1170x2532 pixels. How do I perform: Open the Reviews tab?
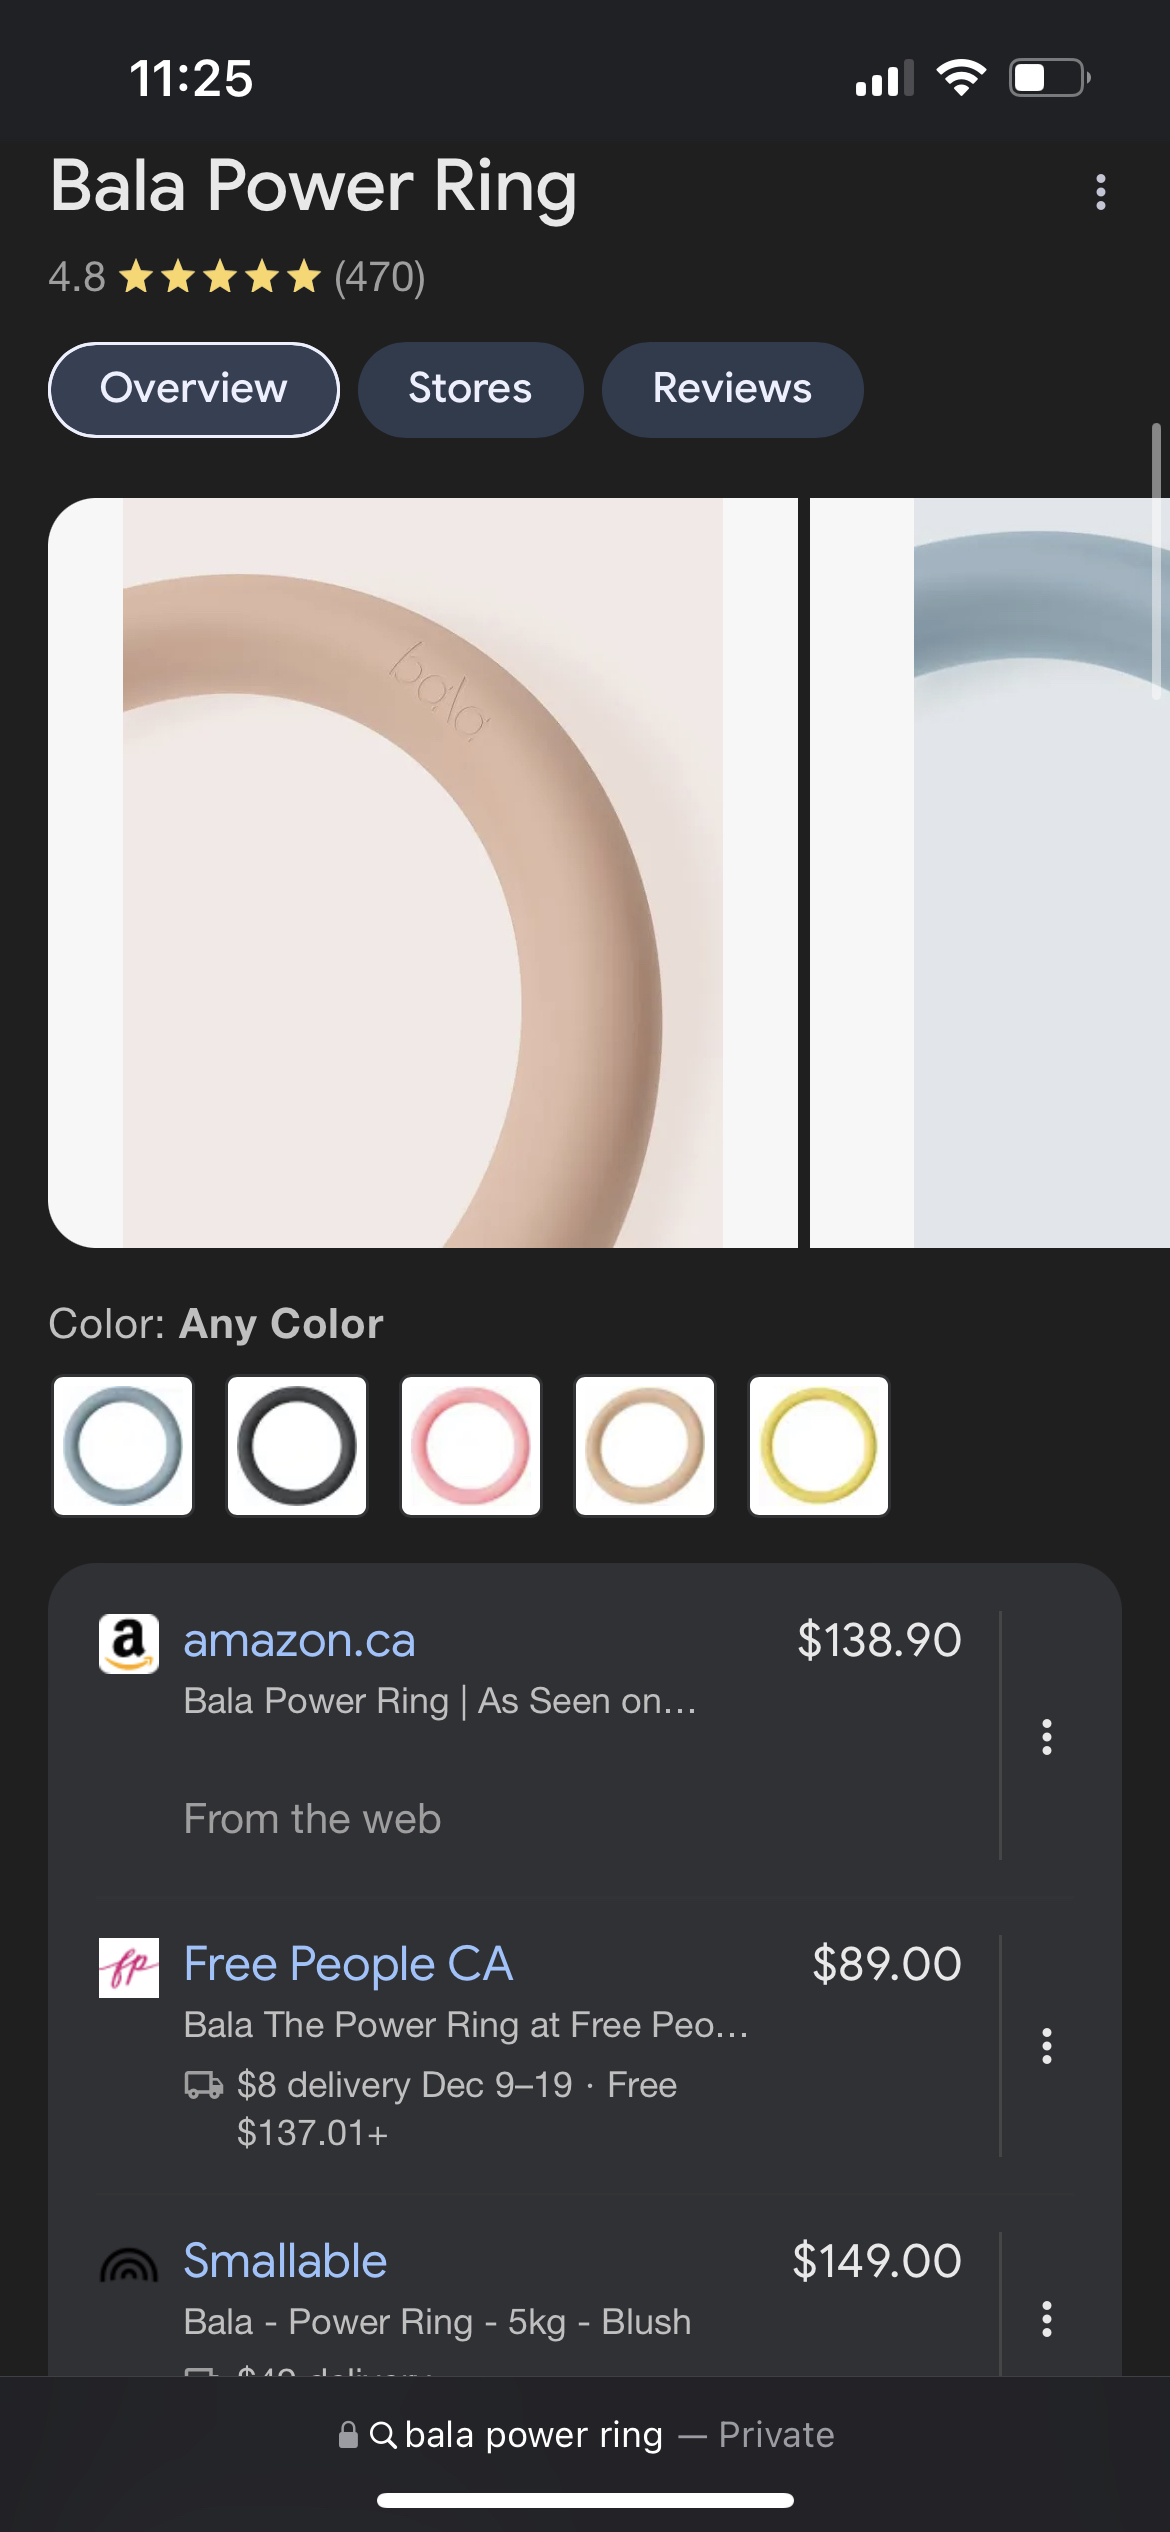pyautogui.click(x=732, y=389)
